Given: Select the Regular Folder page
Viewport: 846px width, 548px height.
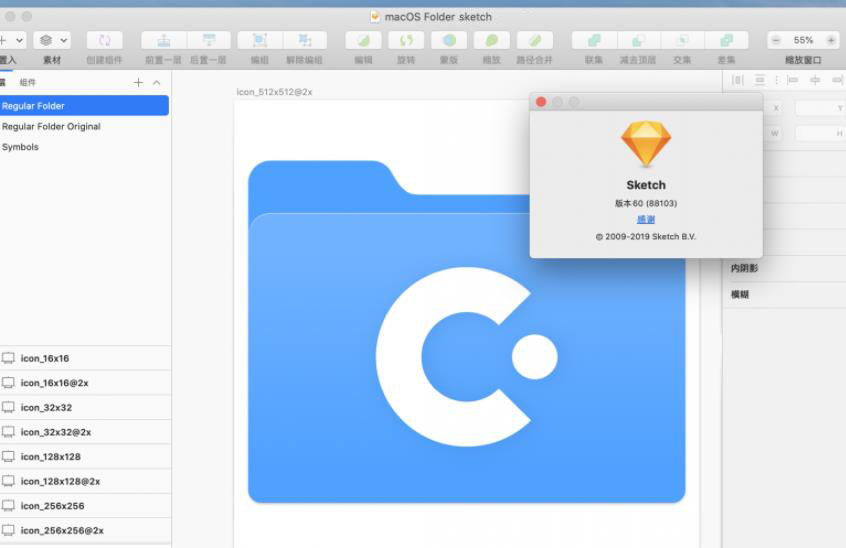Looking at the screenshot, I should point(84,106).
